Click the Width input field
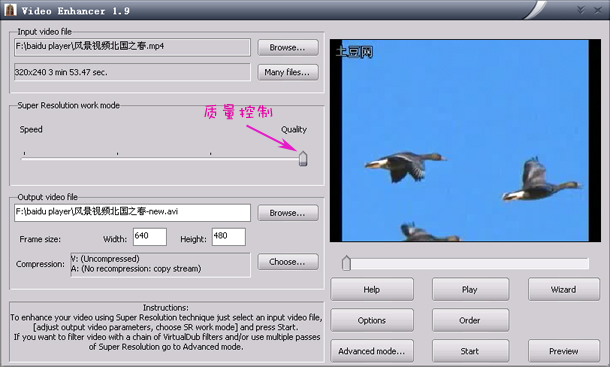This screenshot has height=367, width=610. [x=150, y=237]
